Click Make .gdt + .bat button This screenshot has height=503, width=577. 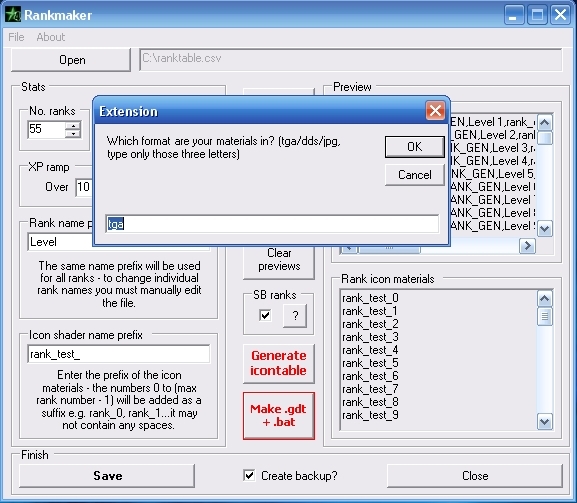(279, 416)
